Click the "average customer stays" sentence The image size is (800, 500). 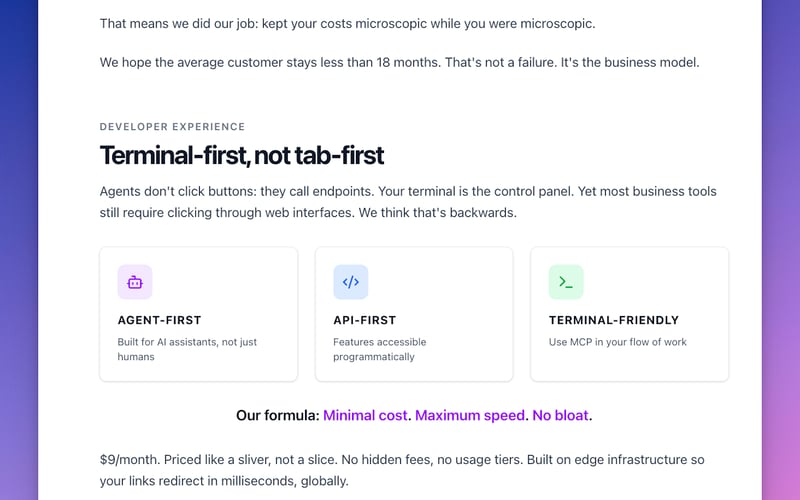click(x=399, y=62)
